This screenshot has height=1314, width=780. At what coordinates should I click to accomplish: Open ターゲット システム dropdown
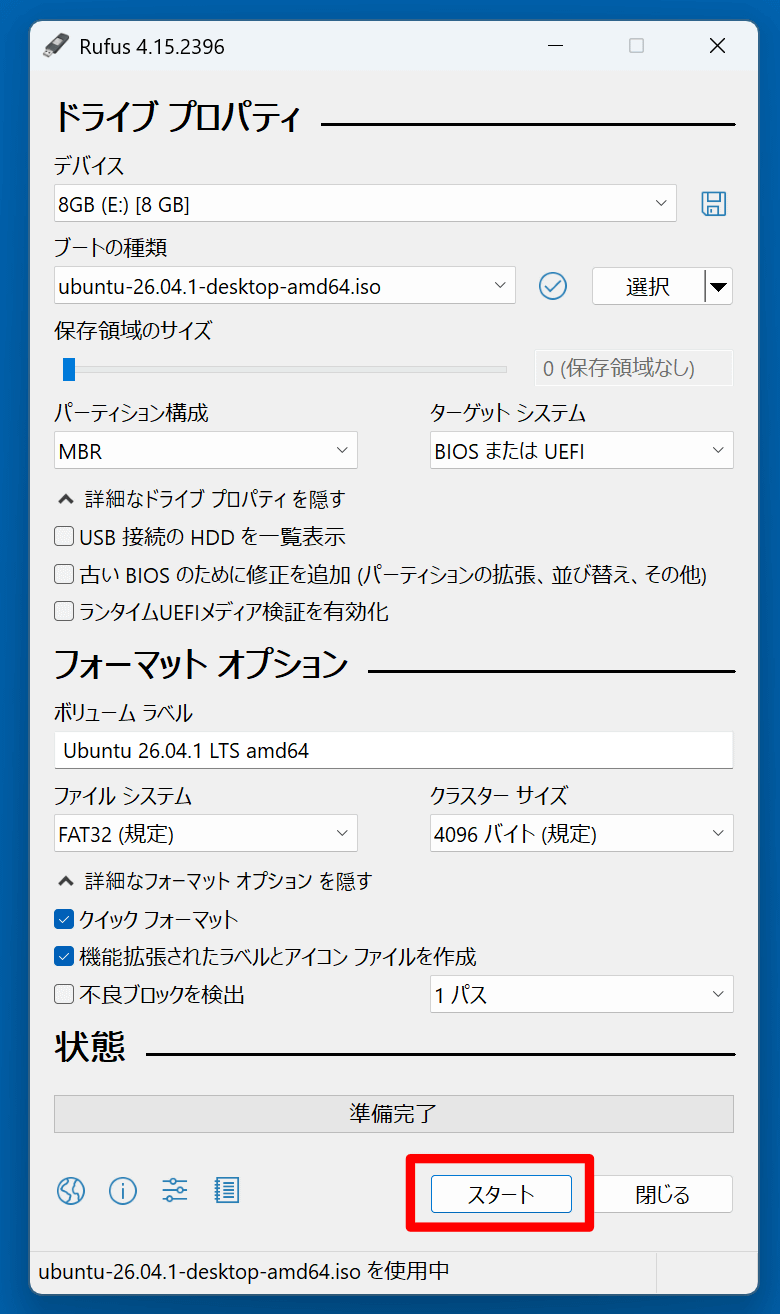pos(581,451)
